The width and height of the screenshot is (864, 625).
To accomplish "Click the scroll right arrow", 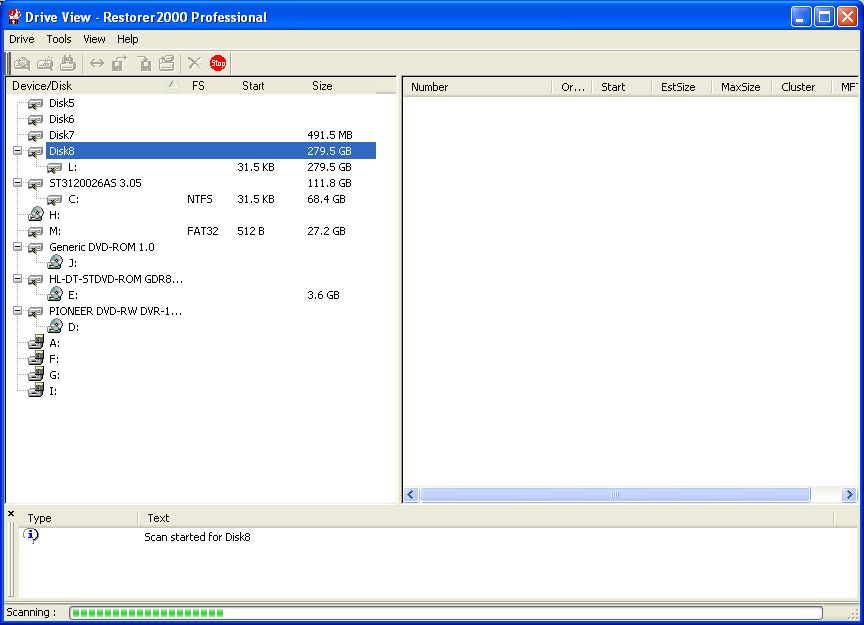I will (x=849, y=495).
